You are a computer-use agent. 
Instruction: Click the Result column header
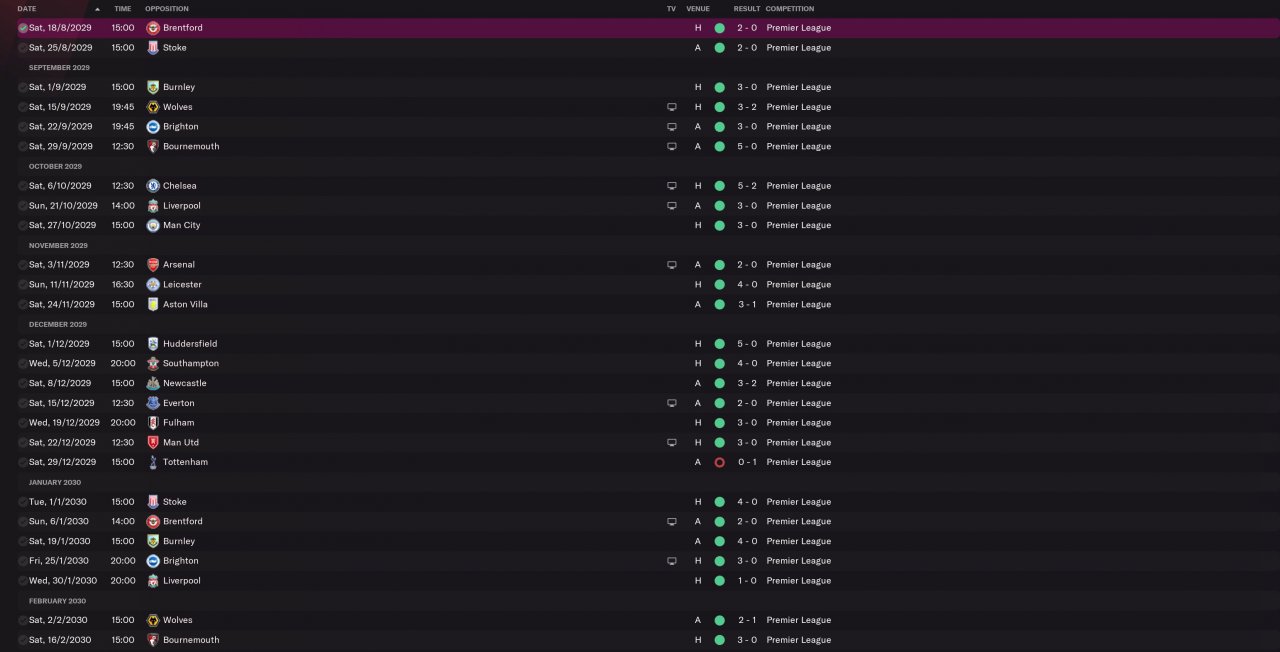point(746,9)
